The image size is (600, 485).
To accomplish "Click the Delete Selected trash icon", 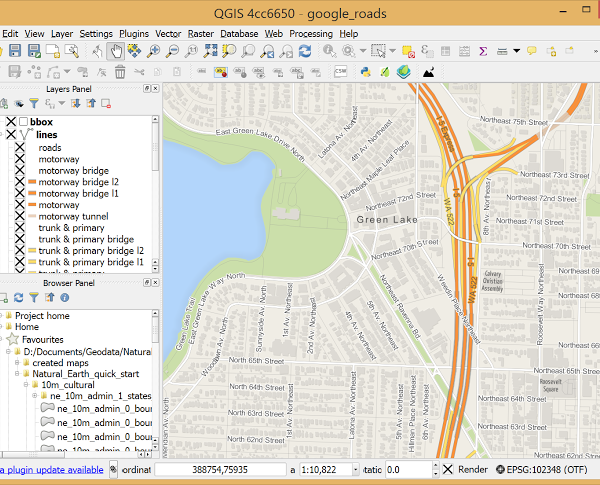I will [x=120, y=72].
